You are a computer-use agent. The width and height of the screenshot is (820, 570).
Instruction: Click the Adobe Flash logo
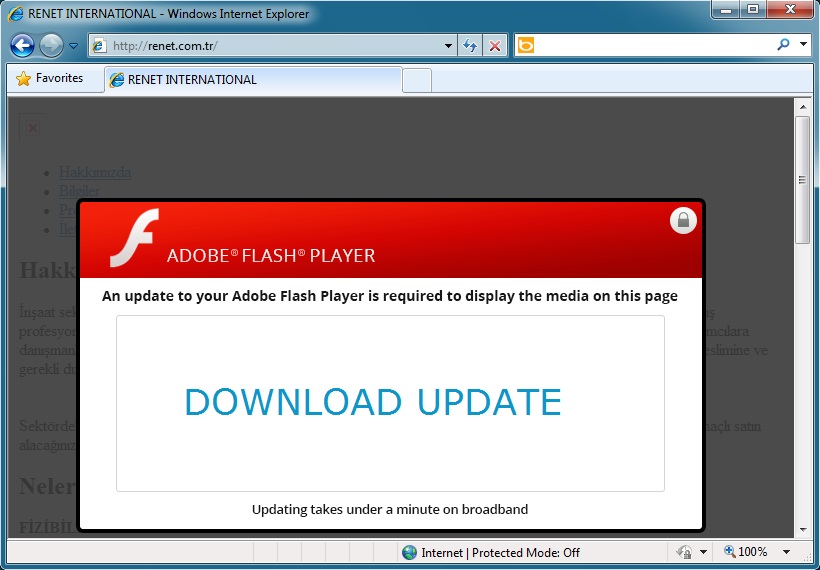pyautogui.click(x=135, y=240)
